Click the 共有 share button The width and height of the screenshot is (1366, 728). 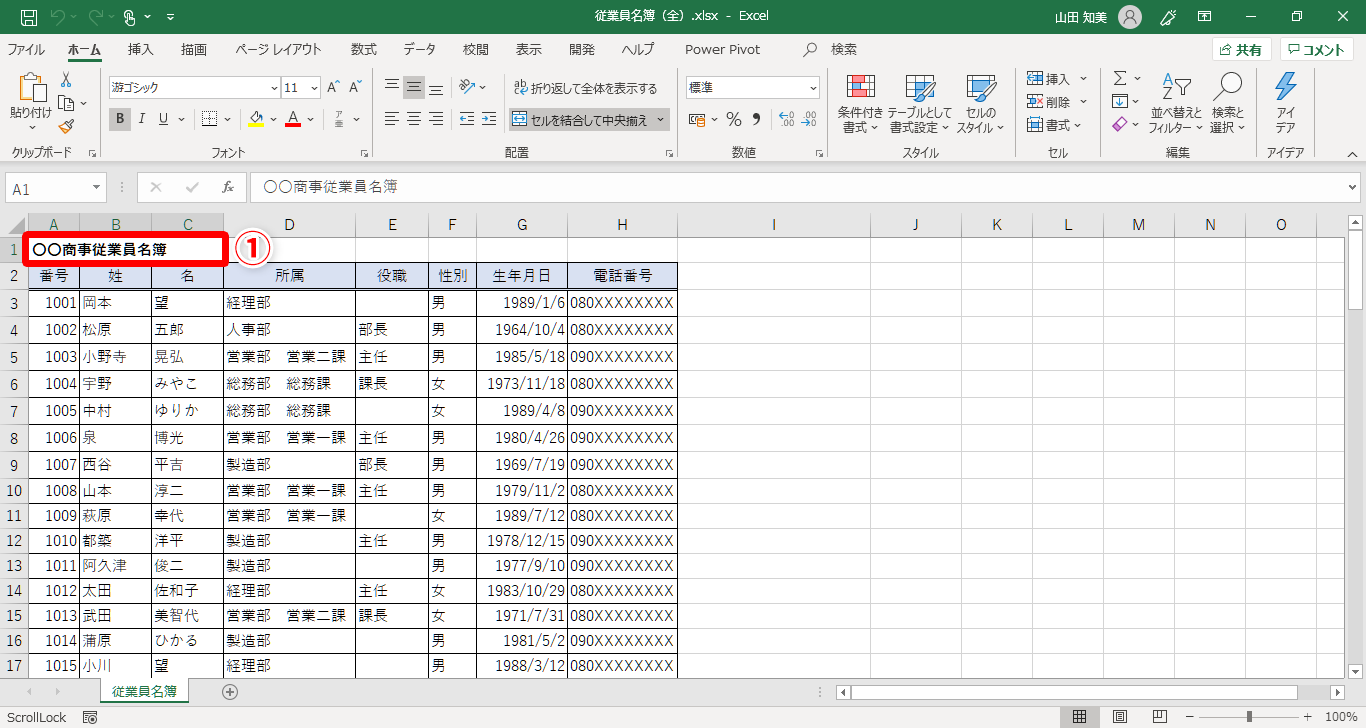coord(1241,50)
